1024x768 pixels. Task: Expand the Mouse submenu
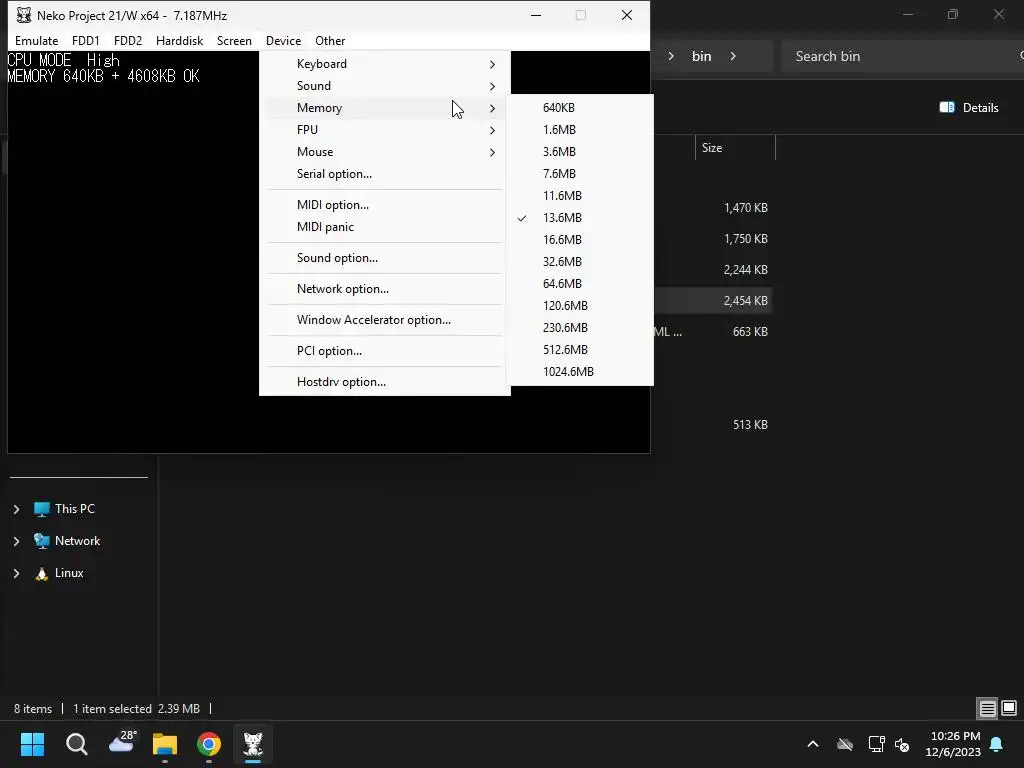(x=385, y=152)
